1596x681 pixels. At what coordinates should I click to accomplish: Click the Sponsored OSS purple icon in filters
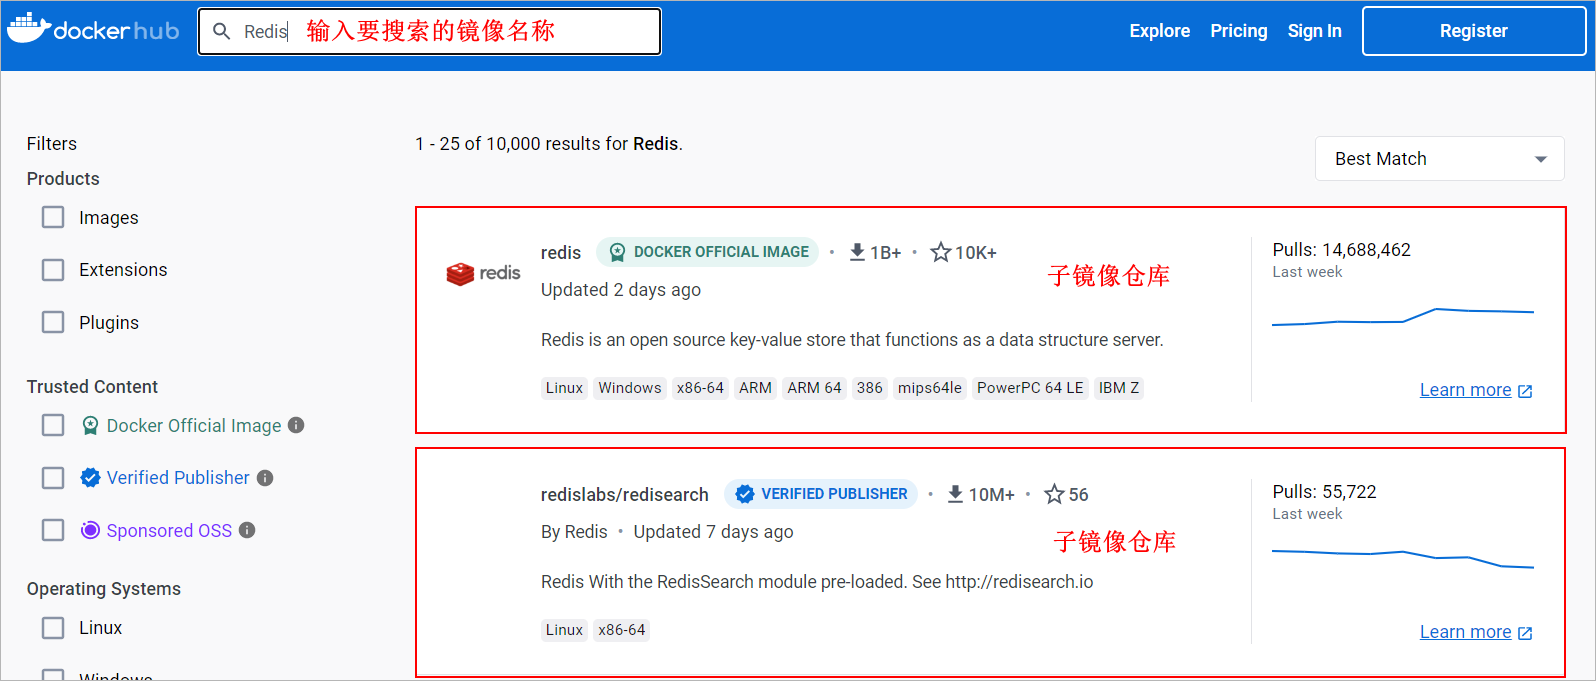[x=90, y=530]
